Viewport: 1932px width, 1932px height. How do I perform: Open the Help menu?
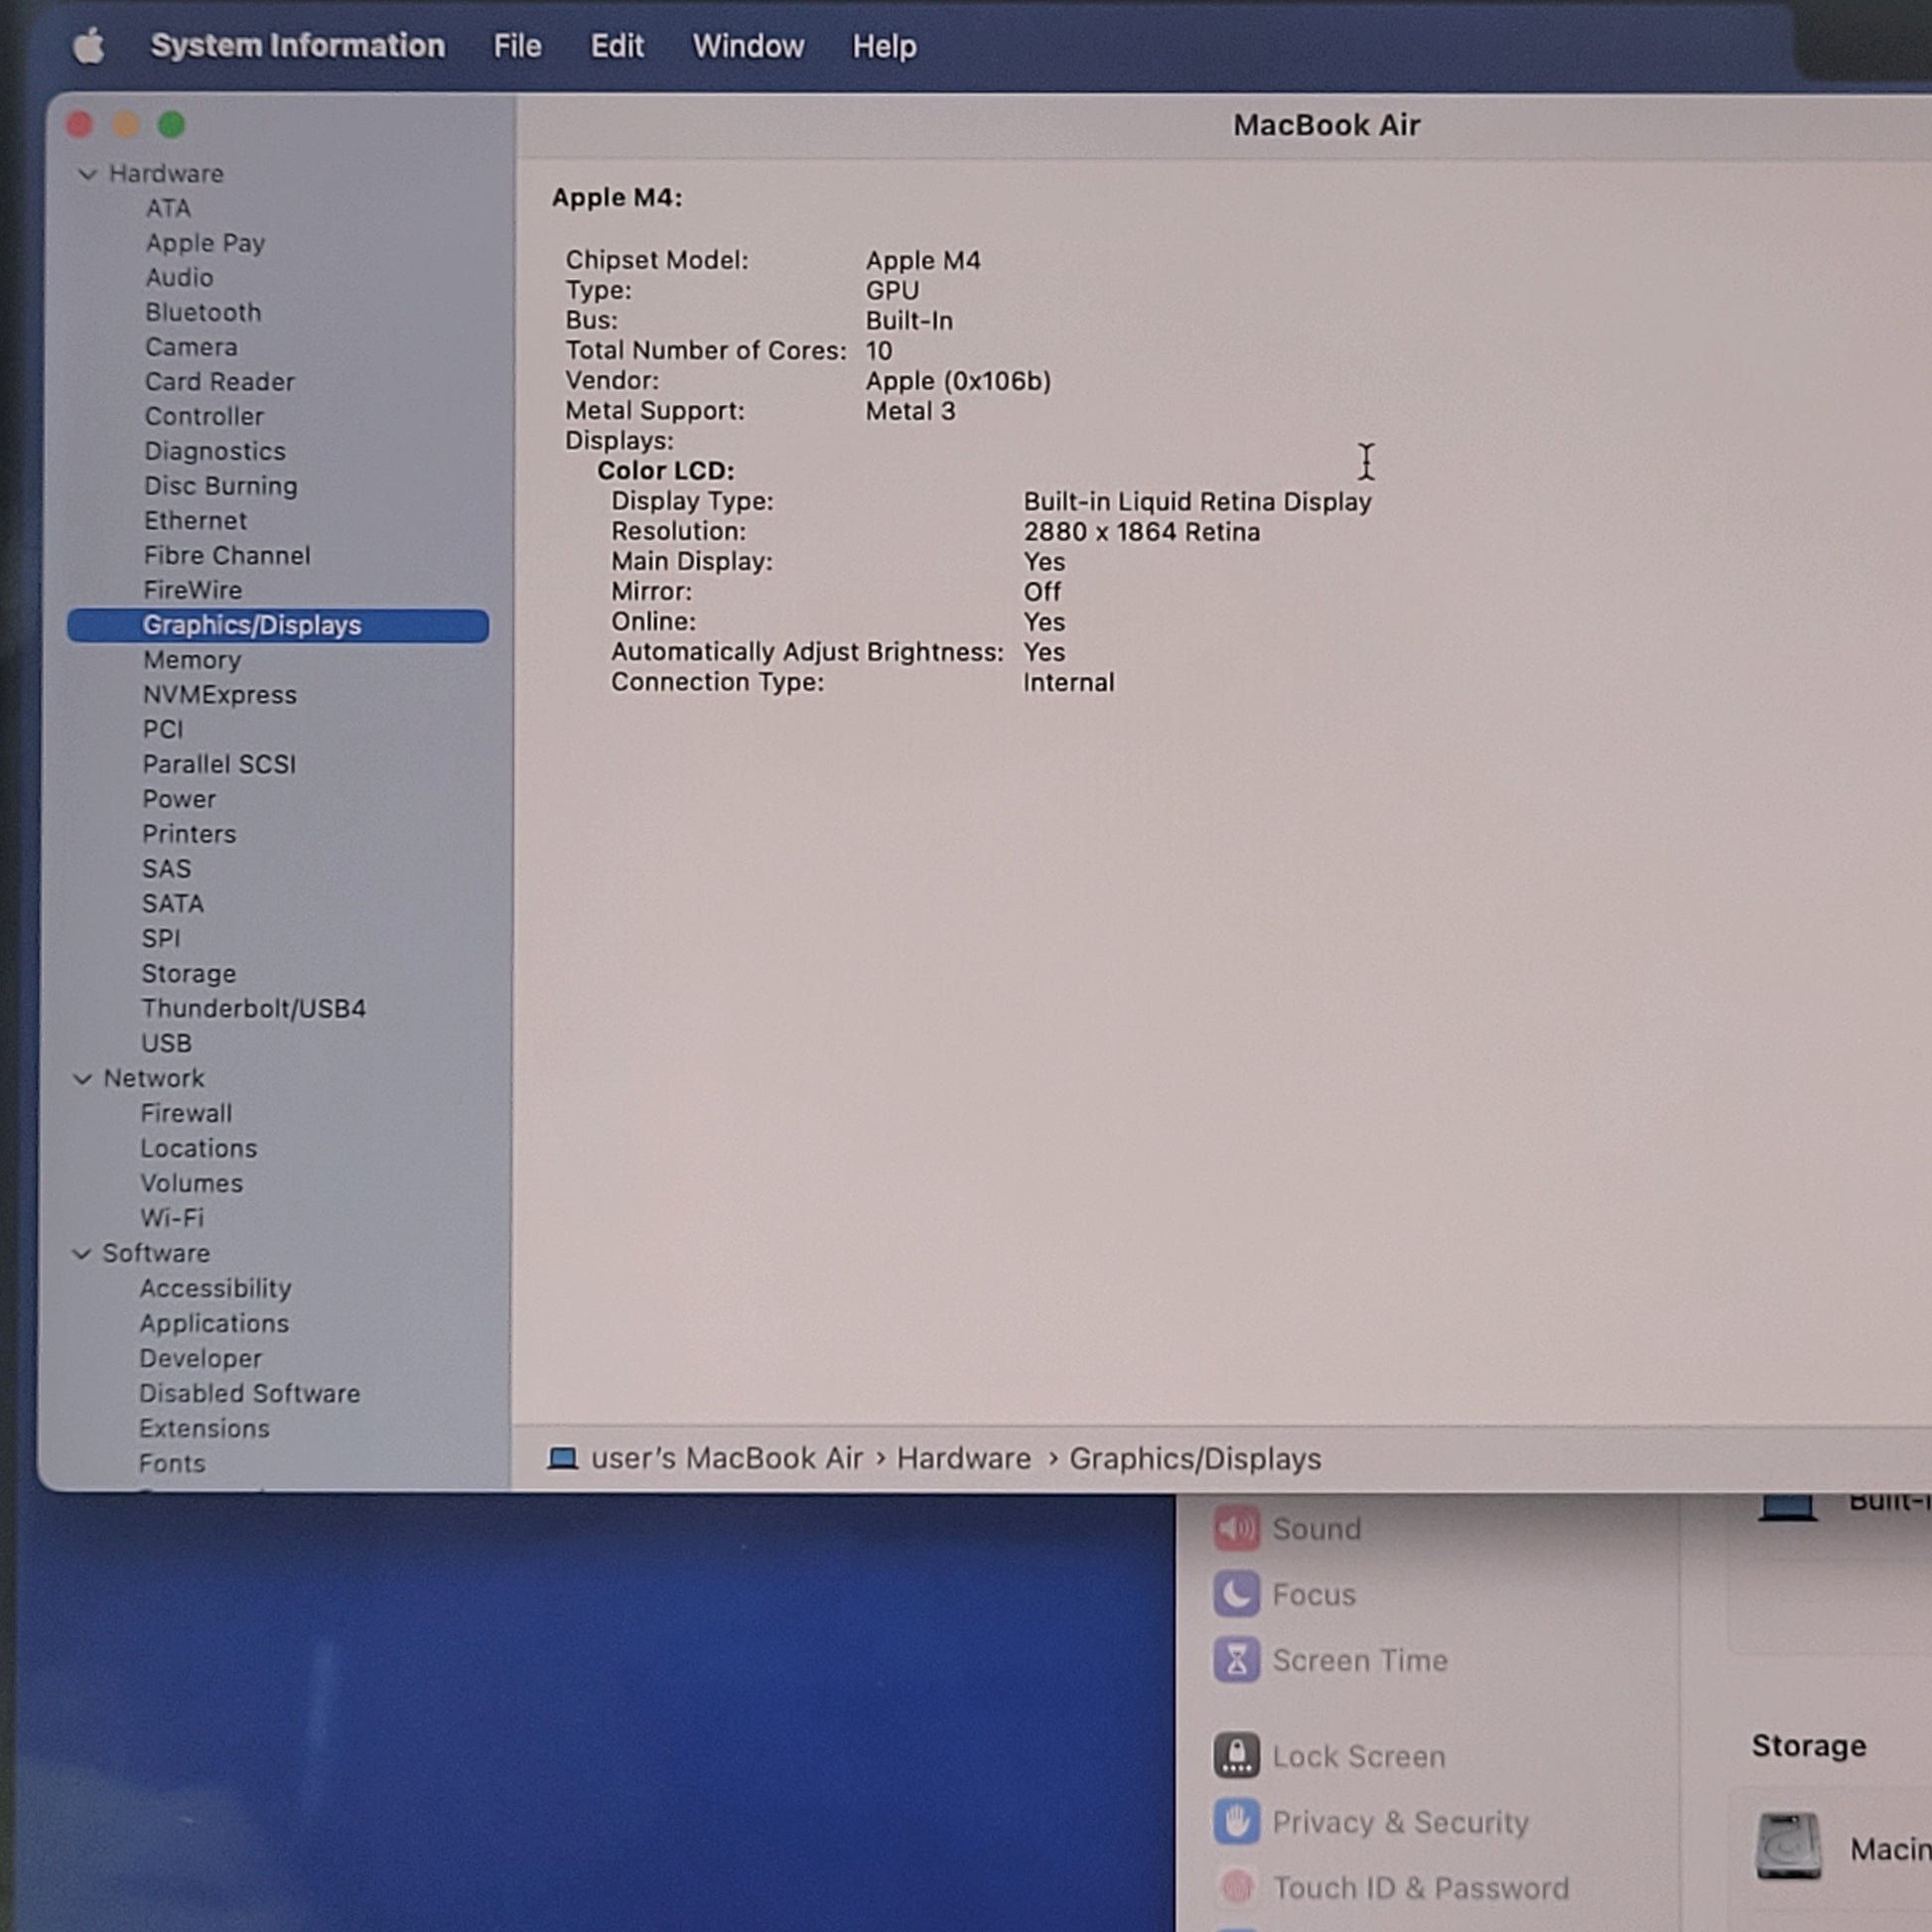[x=884, y=46]
